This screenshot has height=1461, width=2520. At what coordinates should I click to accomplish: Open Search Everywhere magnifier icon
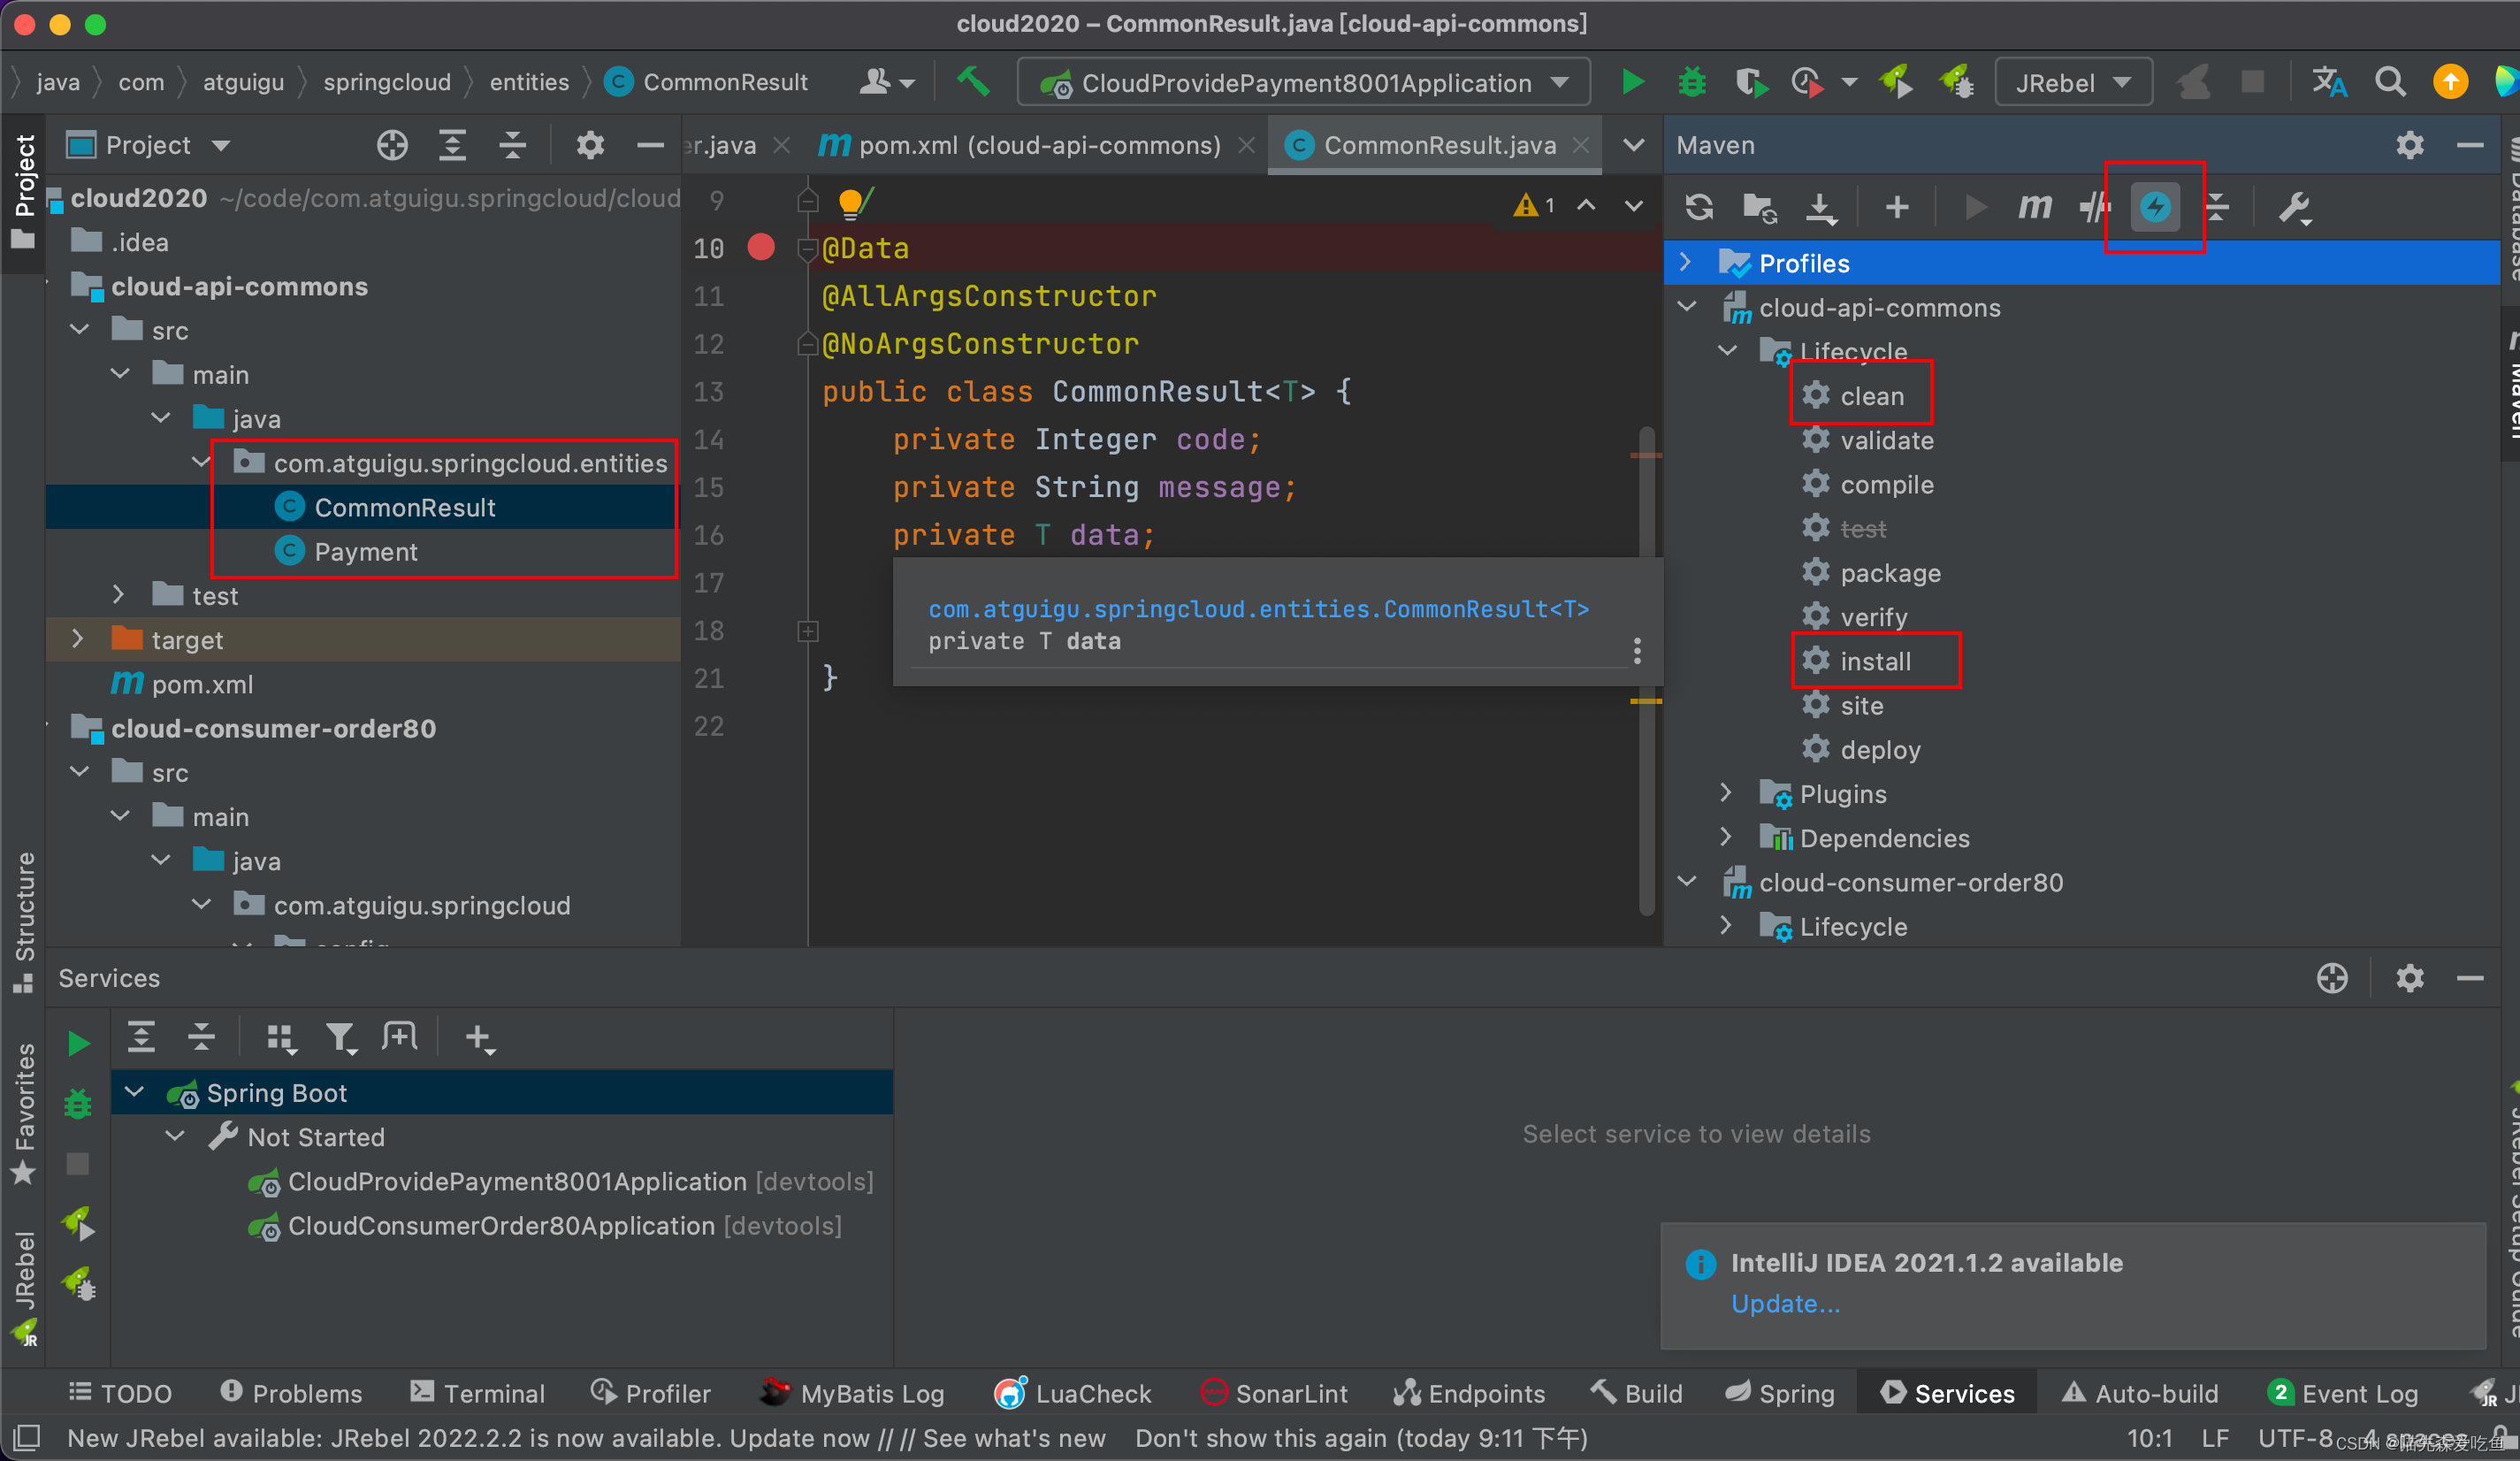(2390, 82)
